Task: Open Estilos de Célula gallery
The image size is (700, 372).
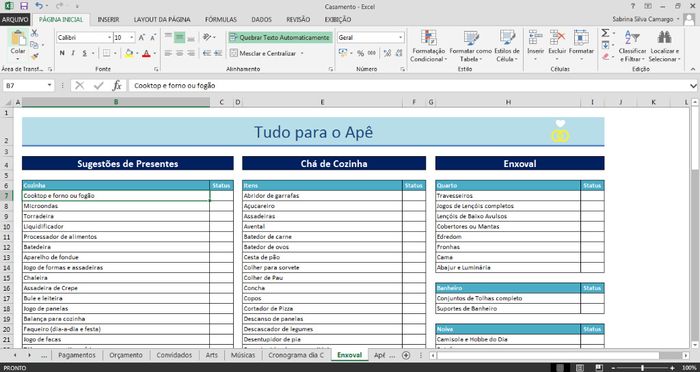Action: [507, 46]
